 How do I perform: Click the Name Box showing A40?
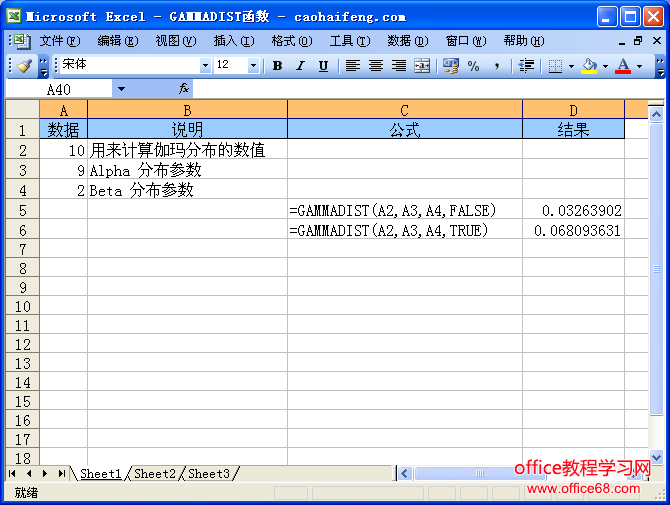(x=59, y=89)
